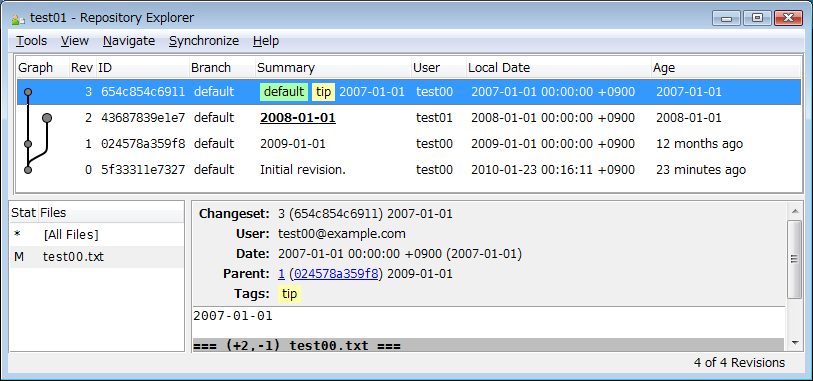
Task: Click summary 2009-01-01 of revision 1
Action: pos(292,144)
